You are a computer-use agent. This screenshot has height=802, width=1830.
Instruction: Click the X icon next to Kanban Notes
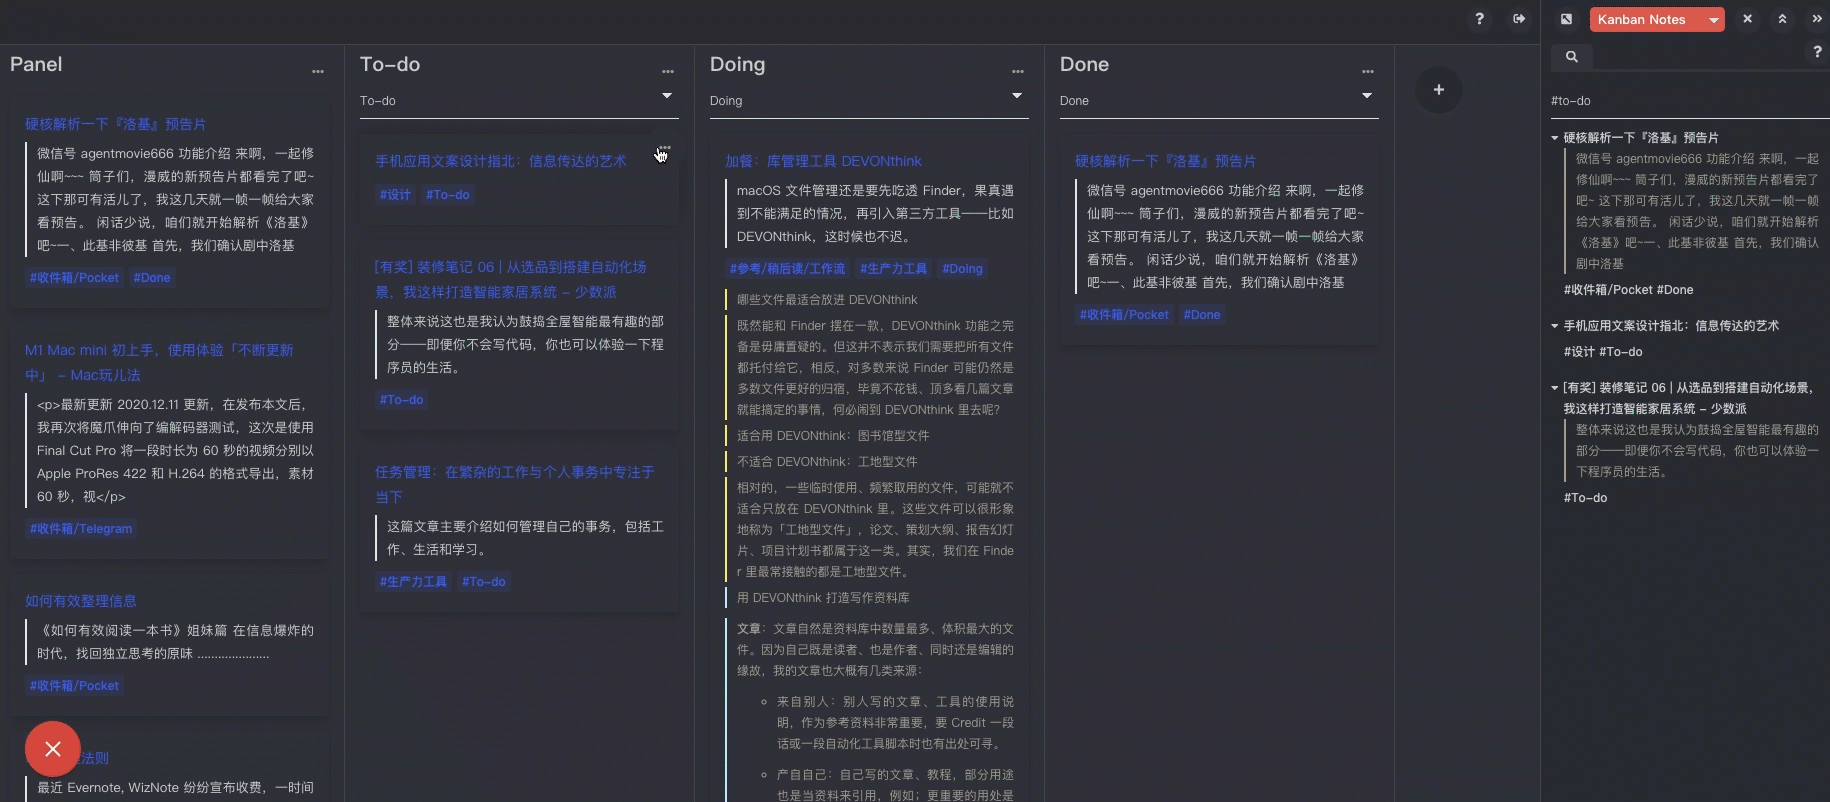coord(1747,19)
